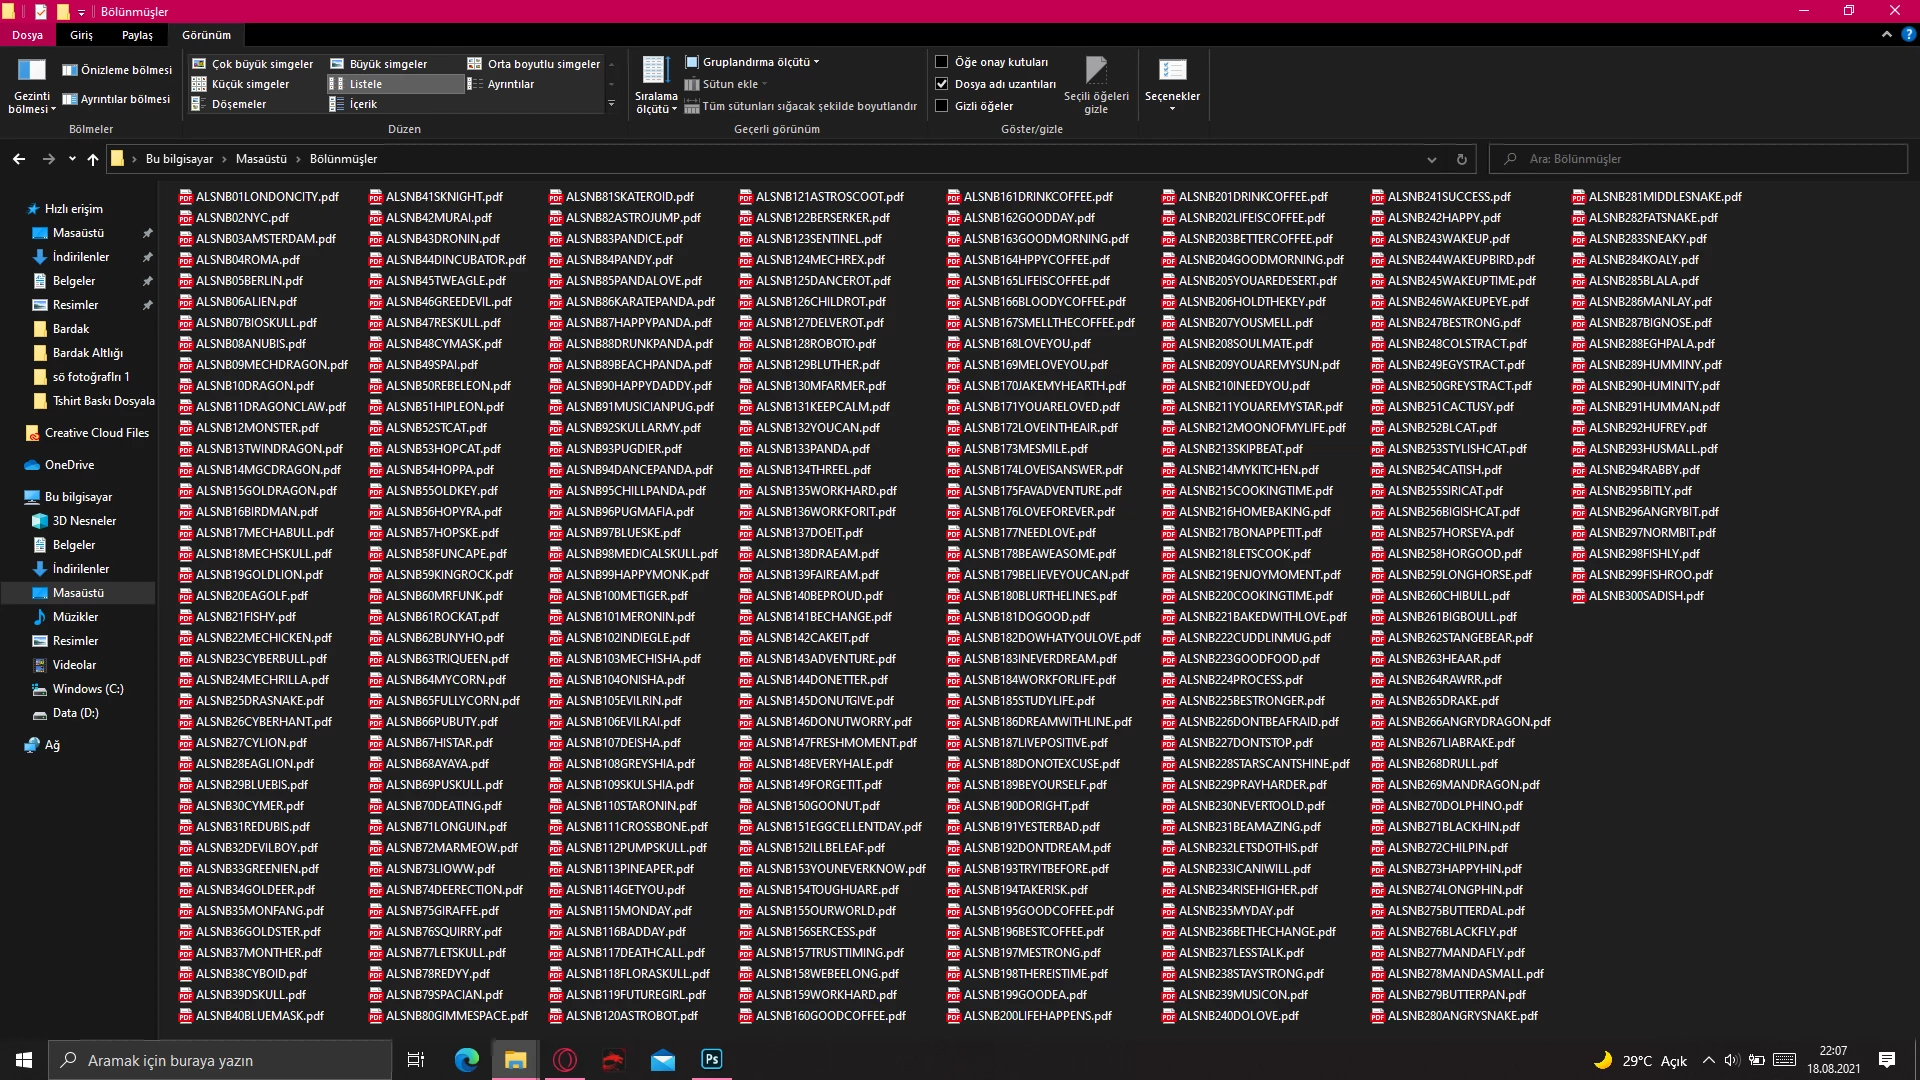The height and width of the screenshot is (1080, 1920).
Task: Open recent locations dropdown arrow
Action: [72, 159]
